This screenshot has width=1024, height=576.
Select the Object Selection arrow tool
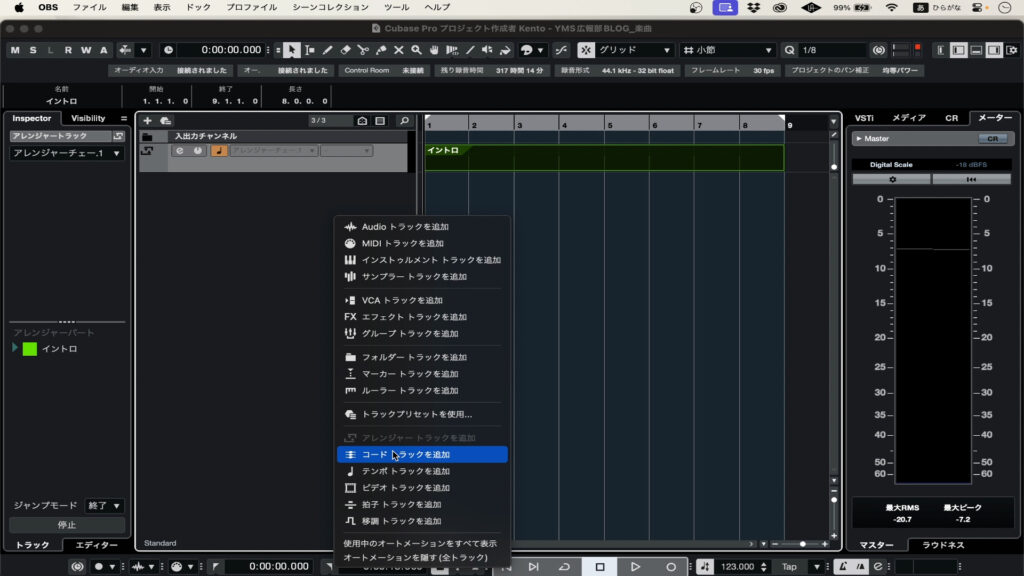291,50
